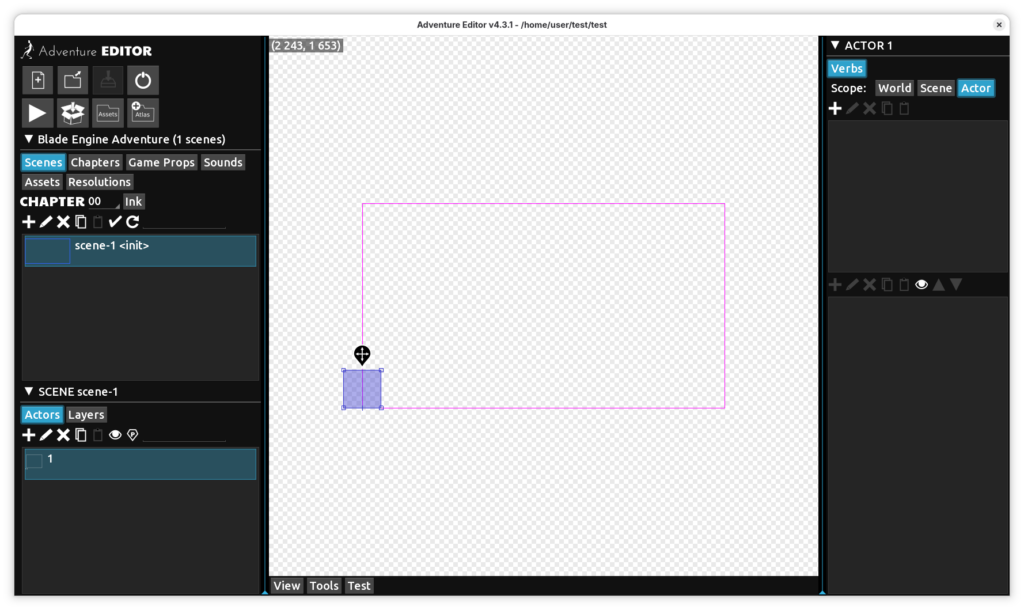Click greyed edit verb pencil icon

[852, 108]
